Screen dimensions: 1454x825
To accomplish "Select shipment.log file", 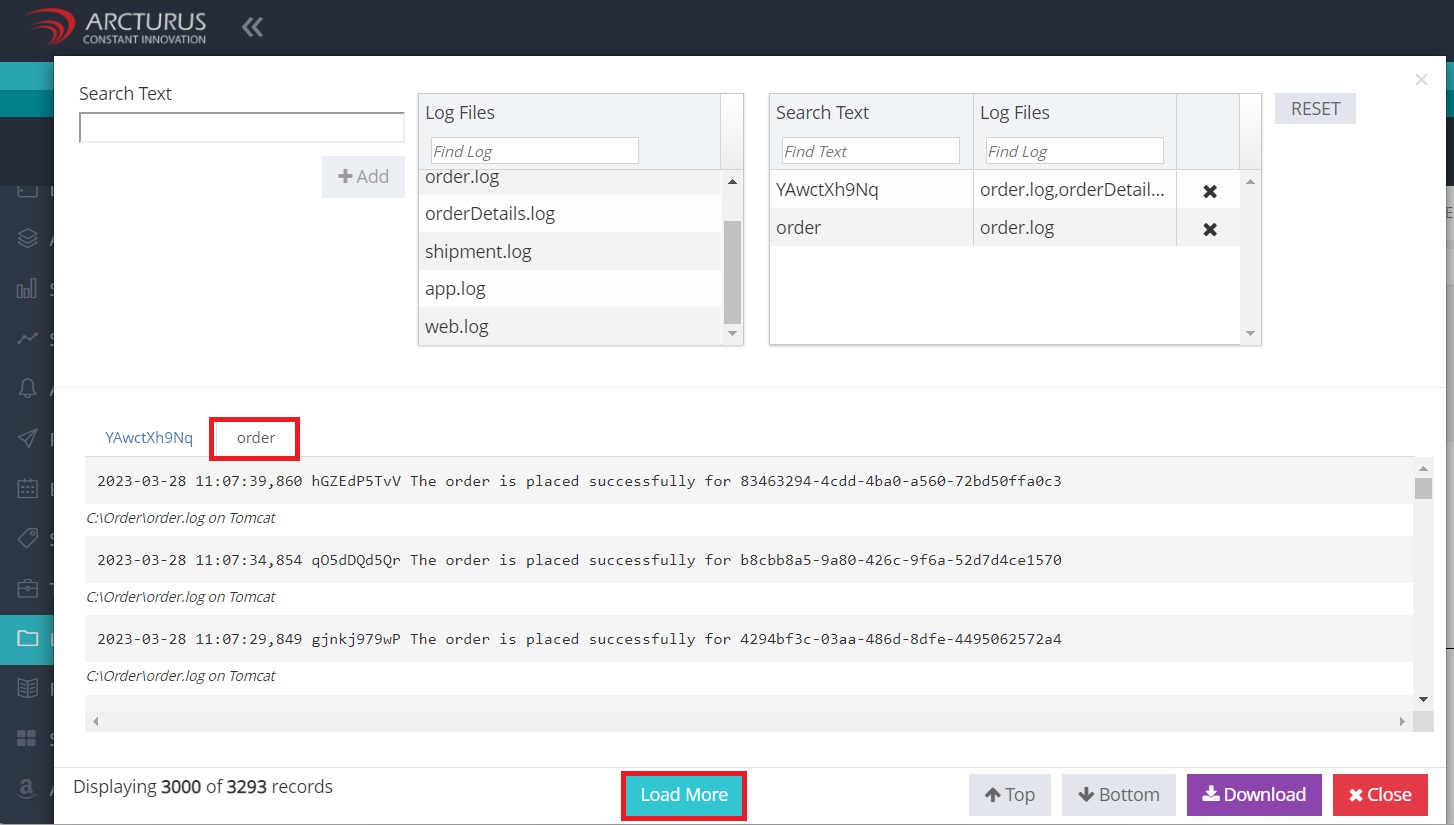I will 570,252.
